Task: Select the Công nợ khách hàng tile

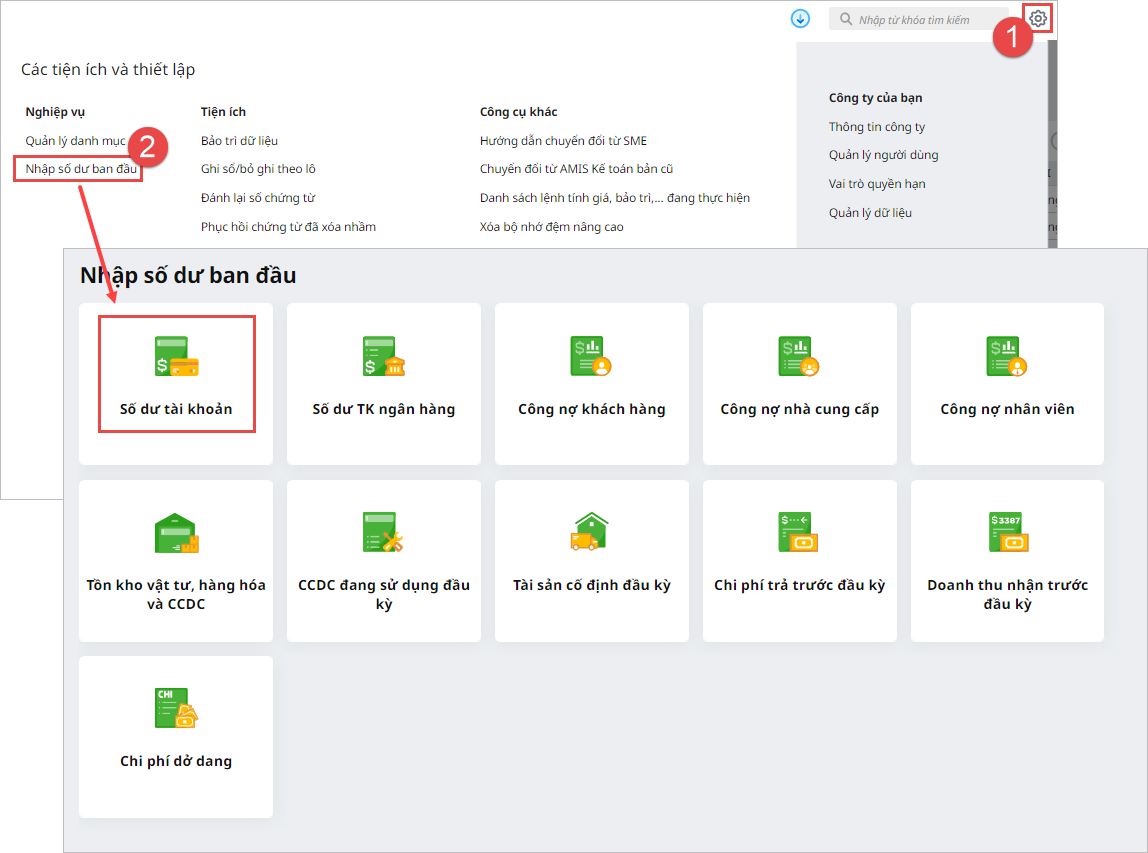Action: (x=592, y=384)
